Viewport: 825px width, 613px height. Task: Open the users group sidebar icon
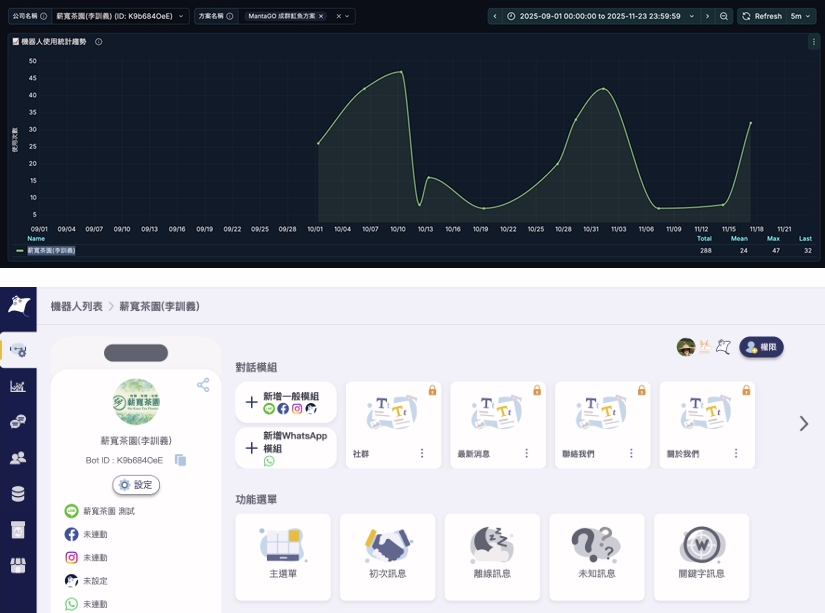click(18, 458)
